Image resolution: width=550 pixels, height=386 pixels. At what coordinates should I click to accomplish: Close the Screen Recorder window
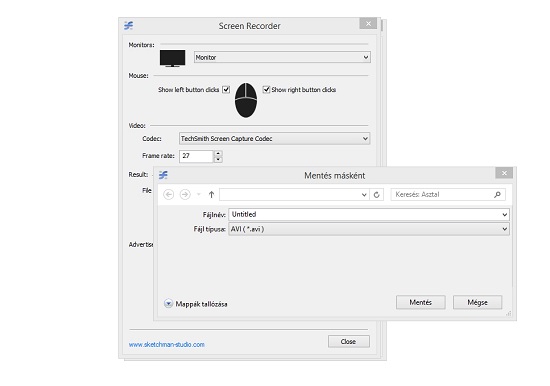(x=368, y=24)
